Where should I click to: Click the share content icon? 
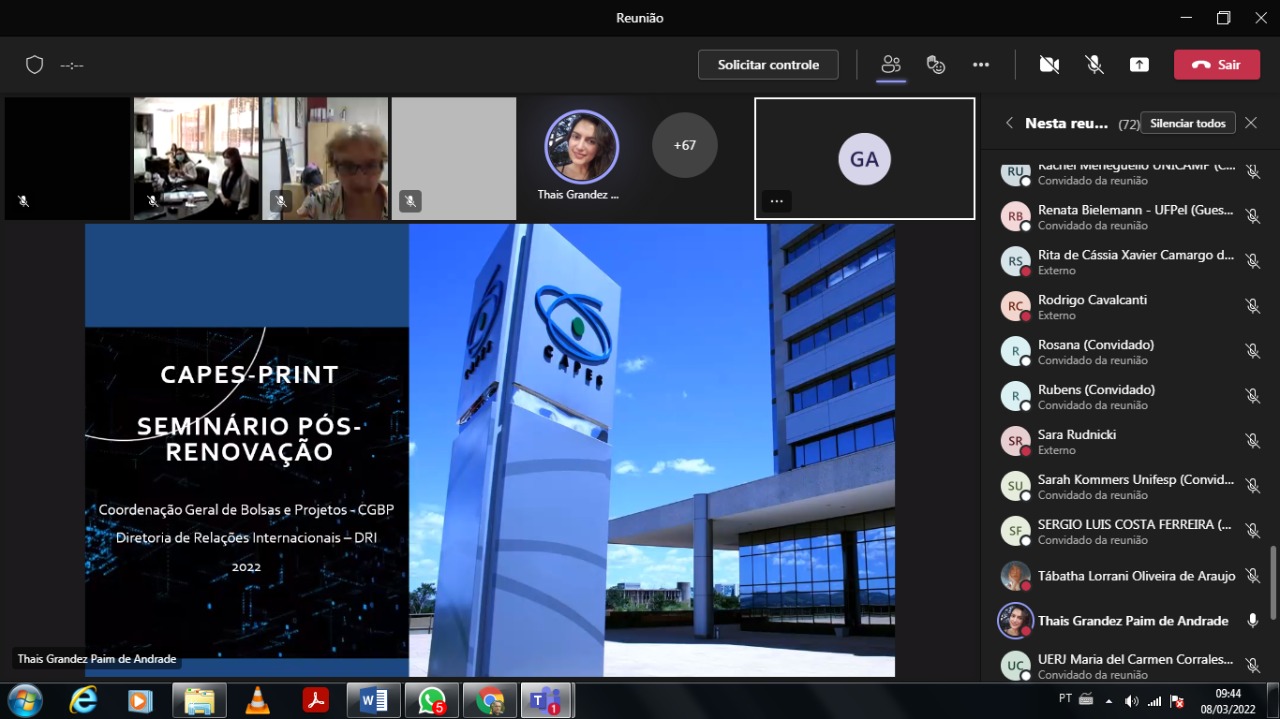(x=1139, y=65)
